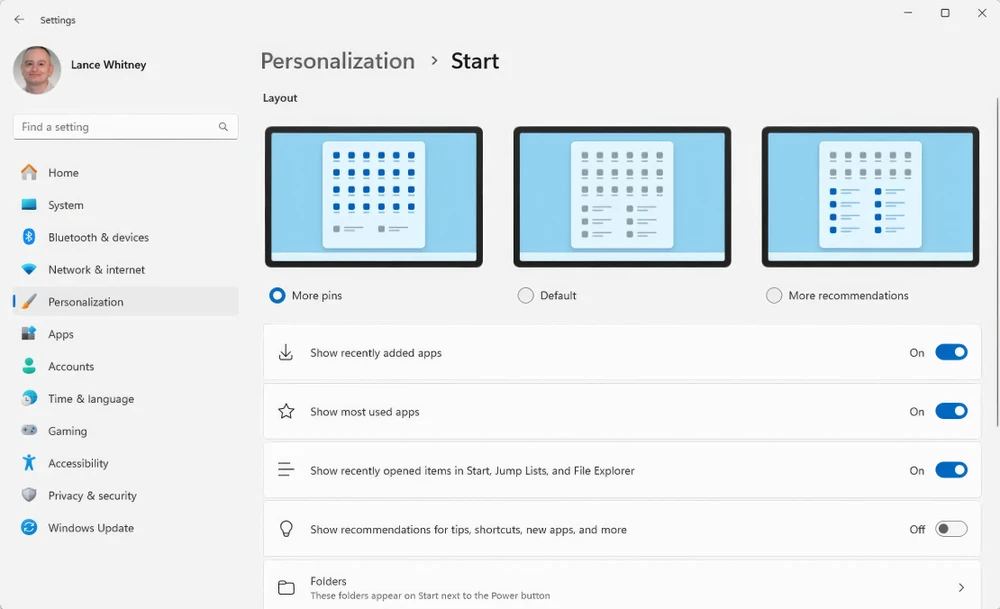Choose the More recommendations layout option
The height and width of the screenshot is (609, 1000).
pyautogui.click(x=774, y=296)
